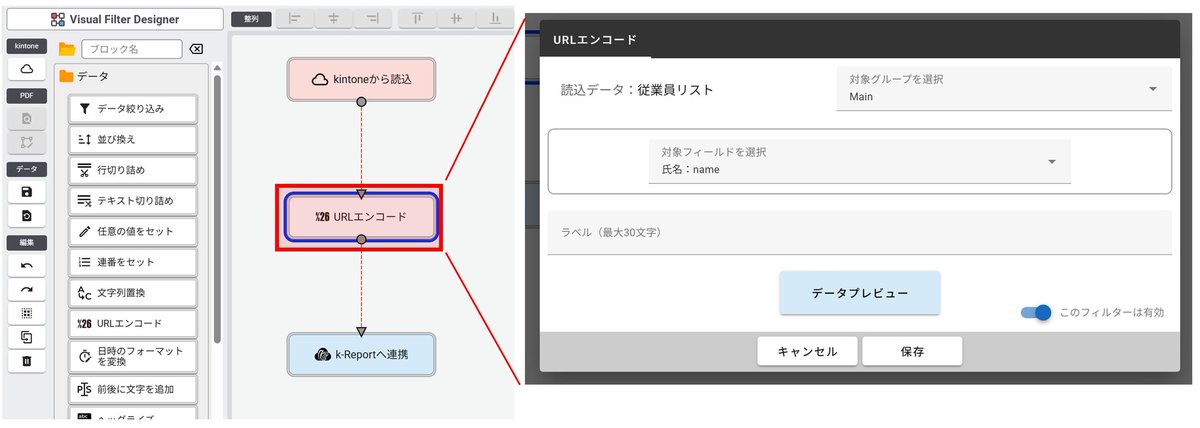The image size is (1200, 428).
Task: Click the キャンセル button
Action: point(806,351)
